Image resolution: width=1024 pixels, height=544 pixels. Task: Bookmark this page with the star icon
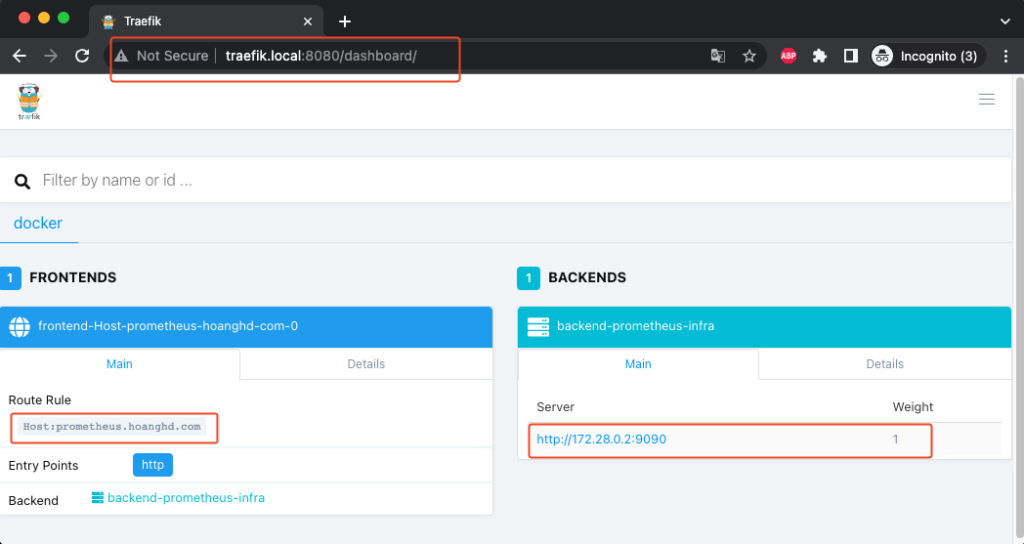[749, 56]
